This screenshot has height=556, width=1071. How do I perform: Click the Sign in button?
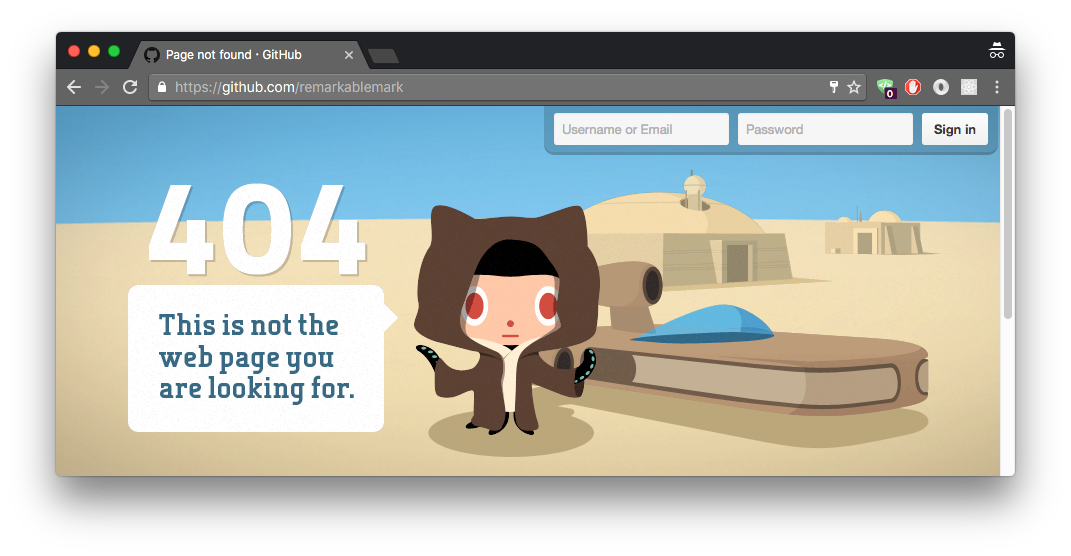[x=955, y=129]
